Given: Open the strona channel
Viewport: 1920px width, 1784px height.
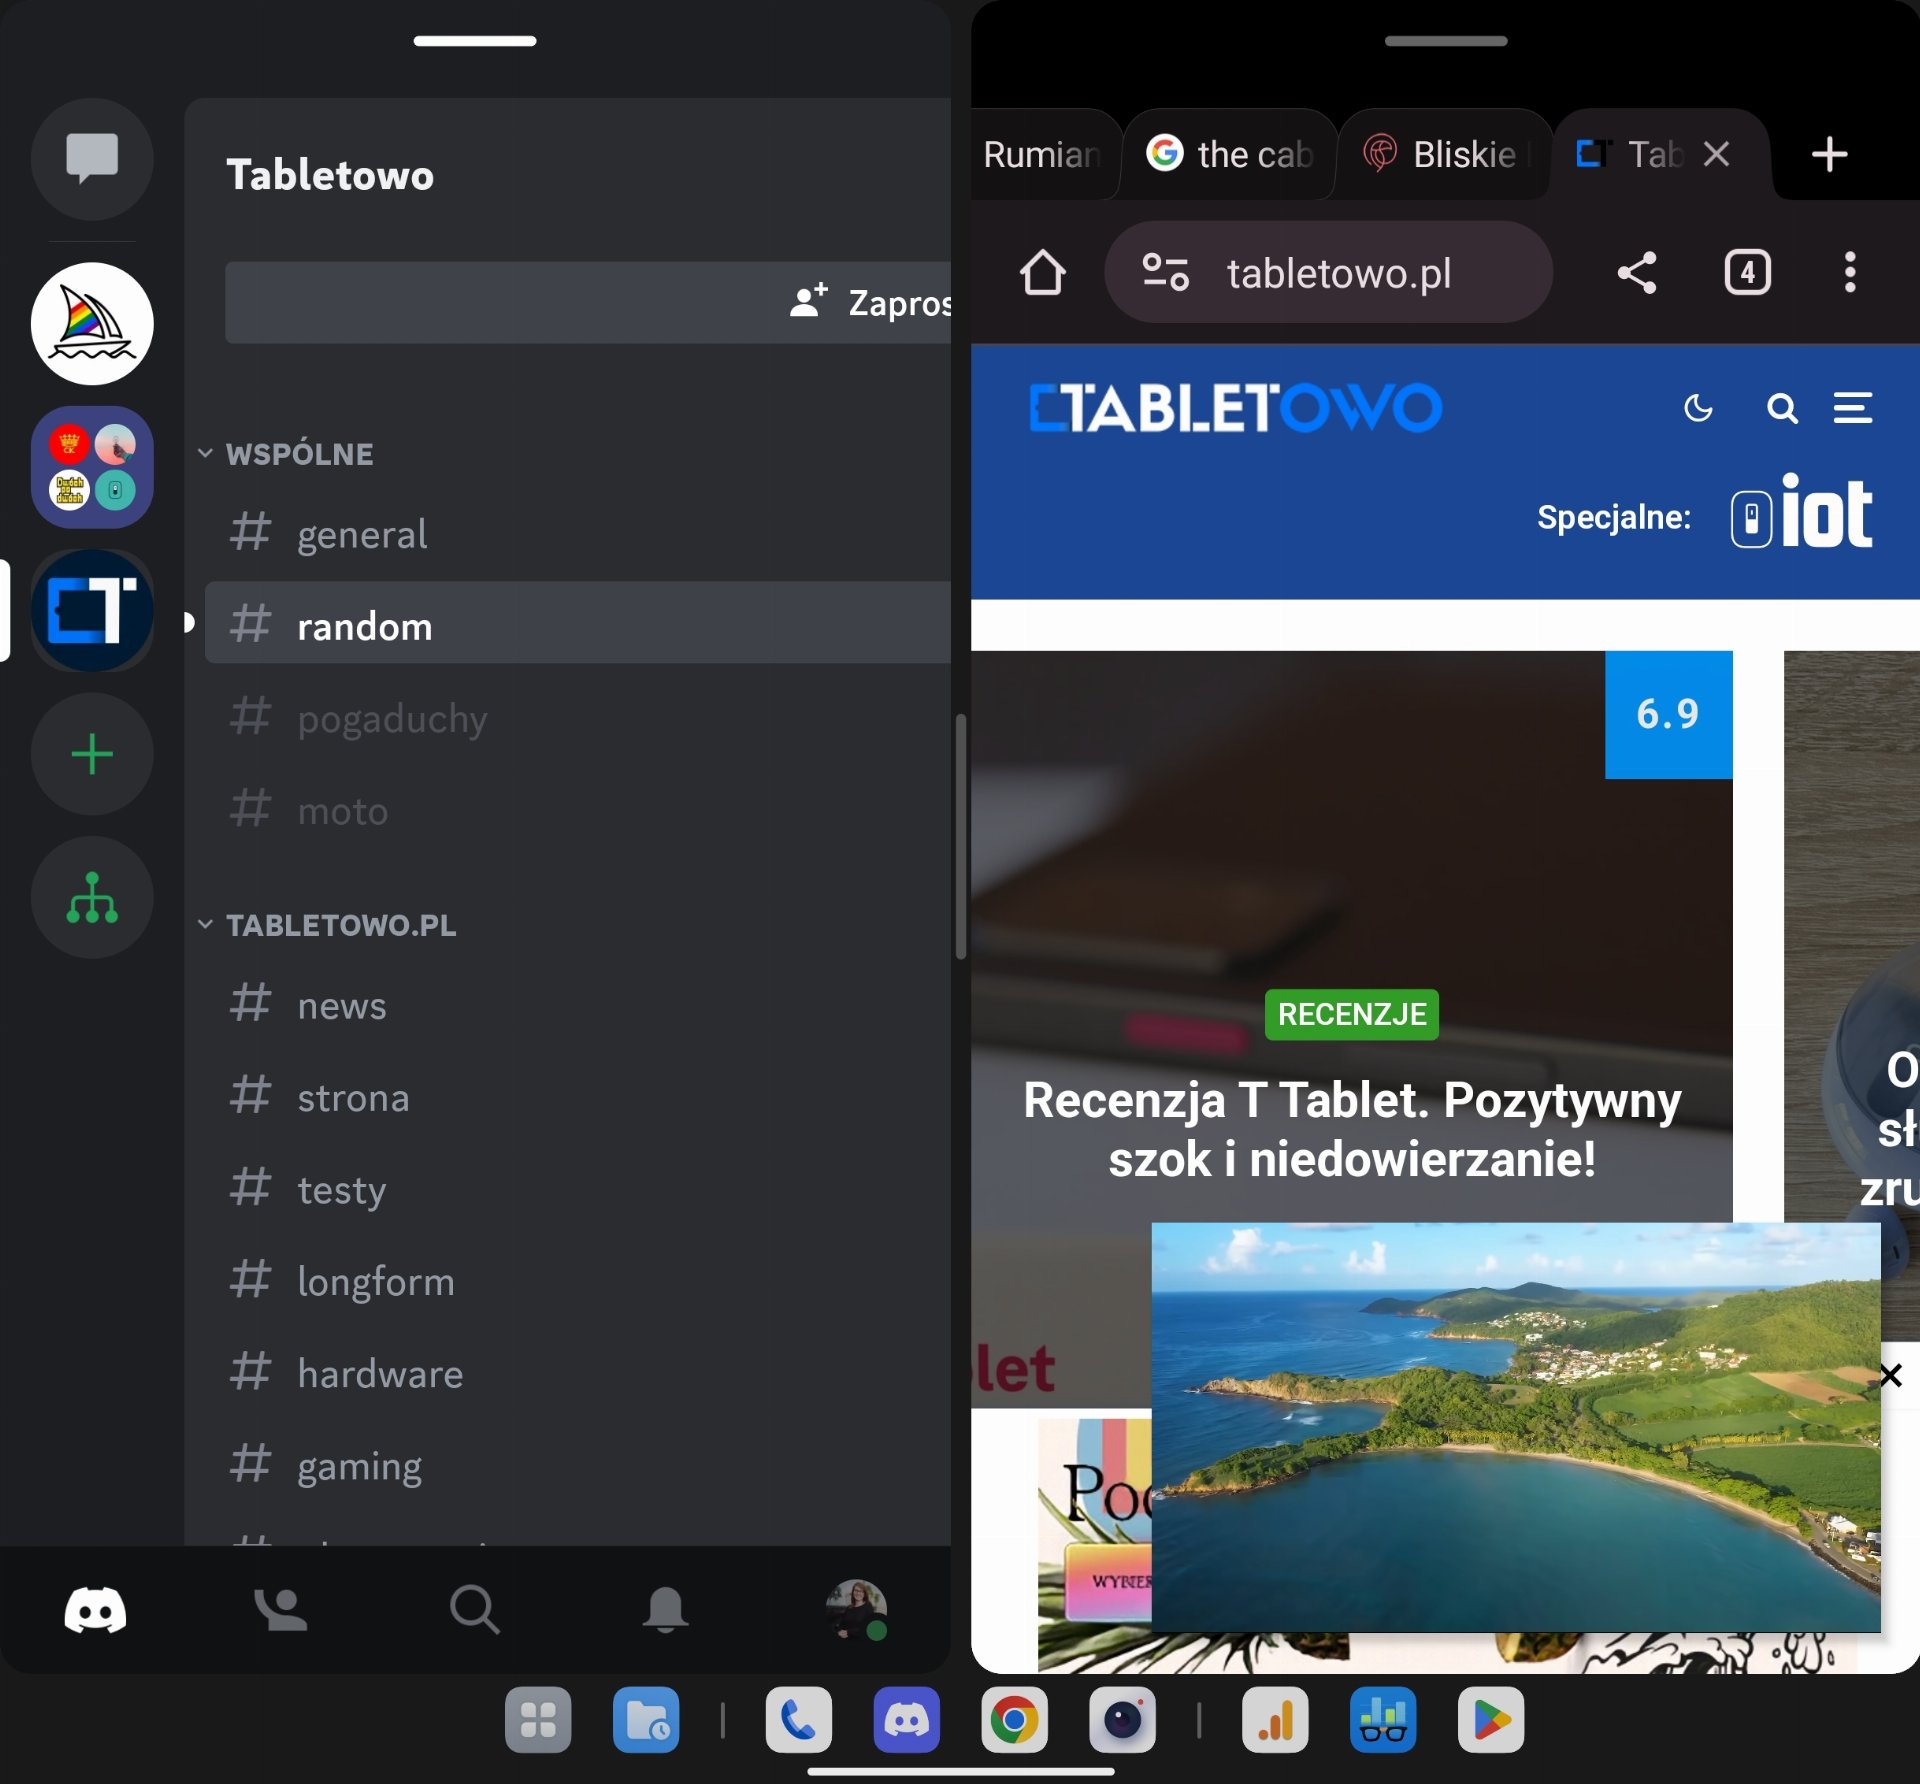Looking at the screenshot, I should point(578,1097).
